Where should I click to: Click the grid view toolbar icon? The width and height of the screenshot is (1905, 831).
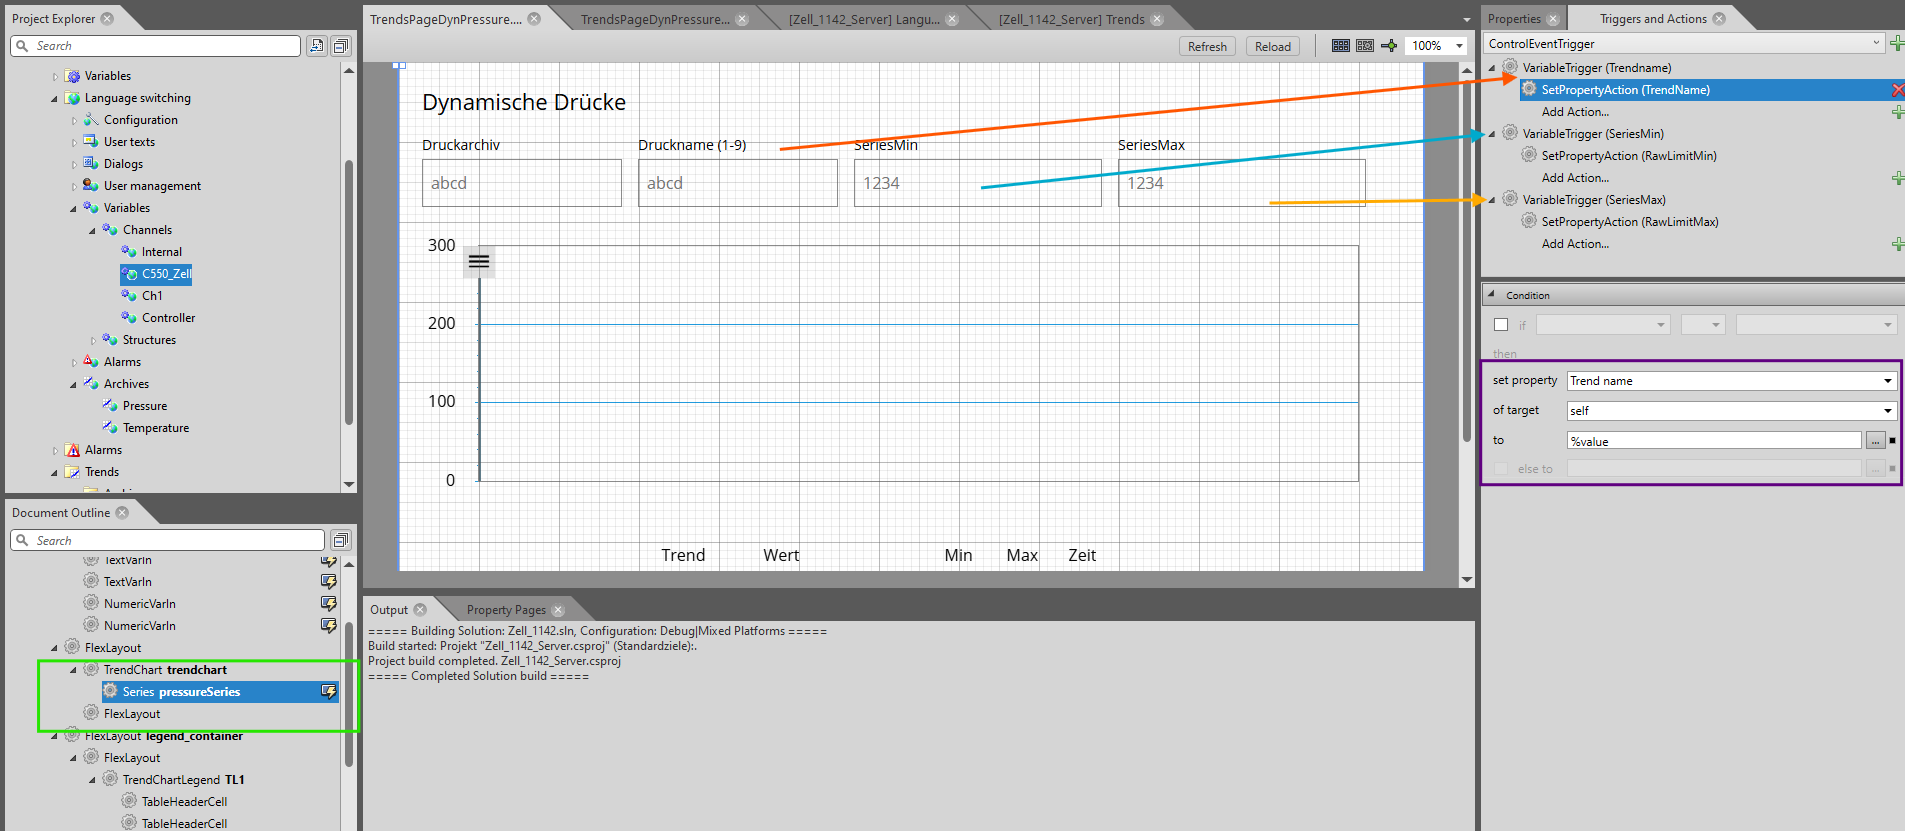coord(1341,46)
